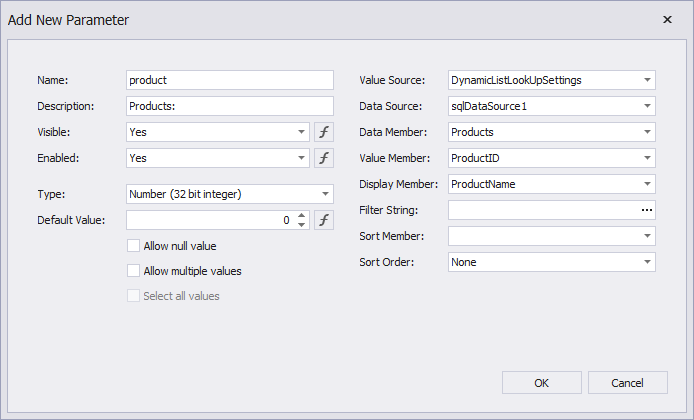Click into the Description input field
This screenshot has height=420, width=694.
point(230,106)
